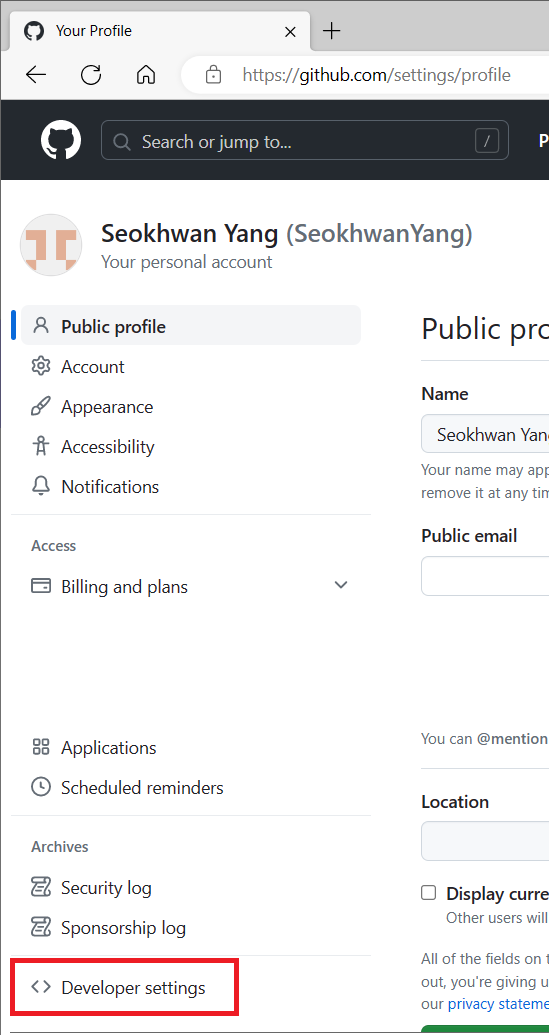The width and height of the screenshot is (549, 1035).
Task: Close the Your Profile browser tab
Action: click(290, 31)
